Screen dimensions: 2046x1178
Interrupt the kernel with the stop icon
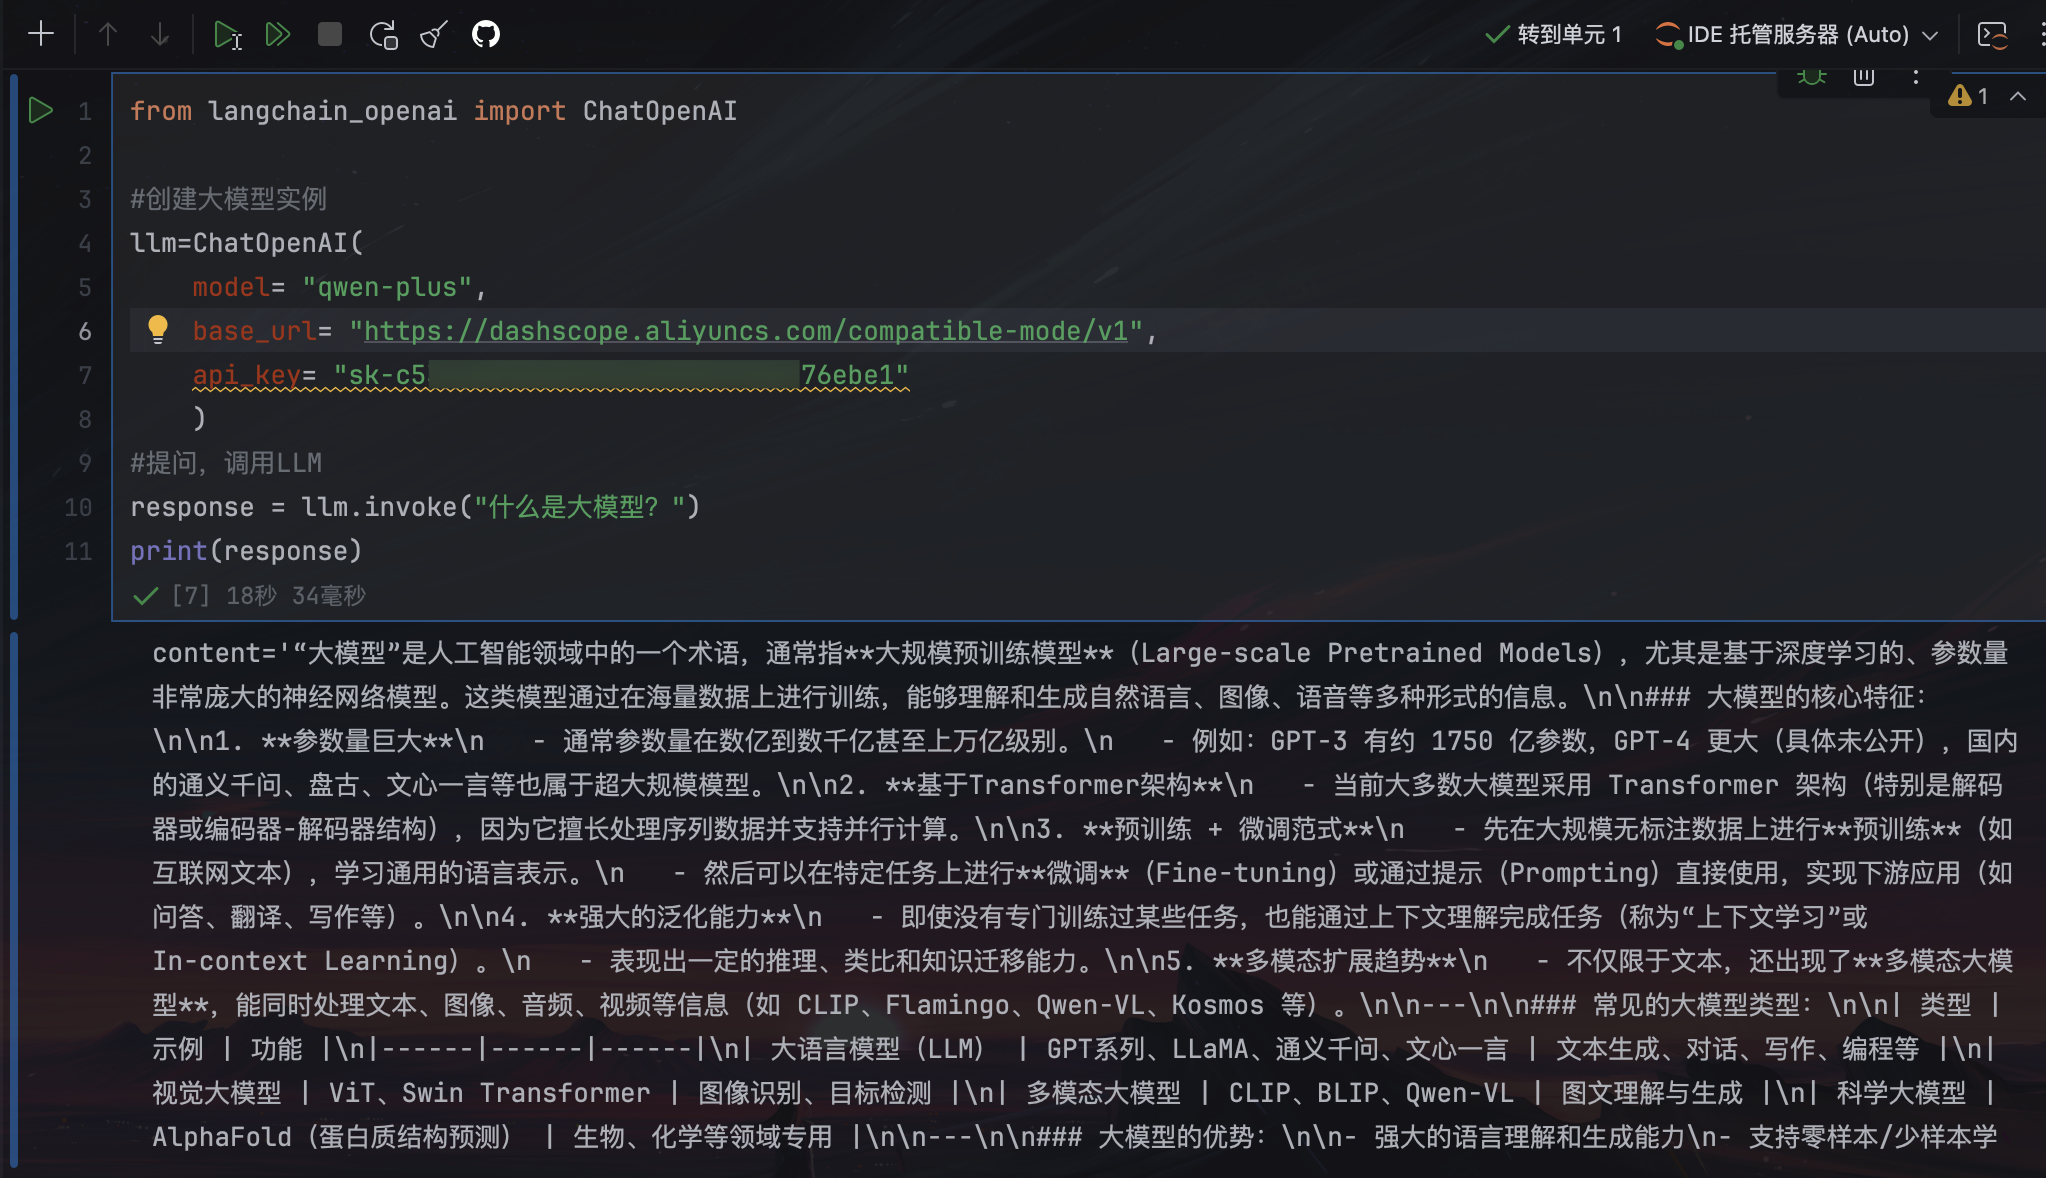329,33
